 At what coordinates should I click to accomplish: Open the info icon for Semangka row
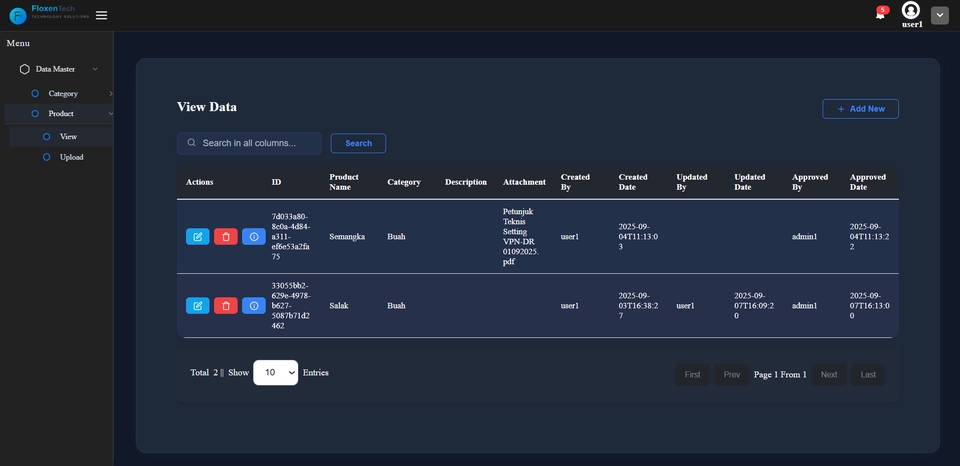254,237
